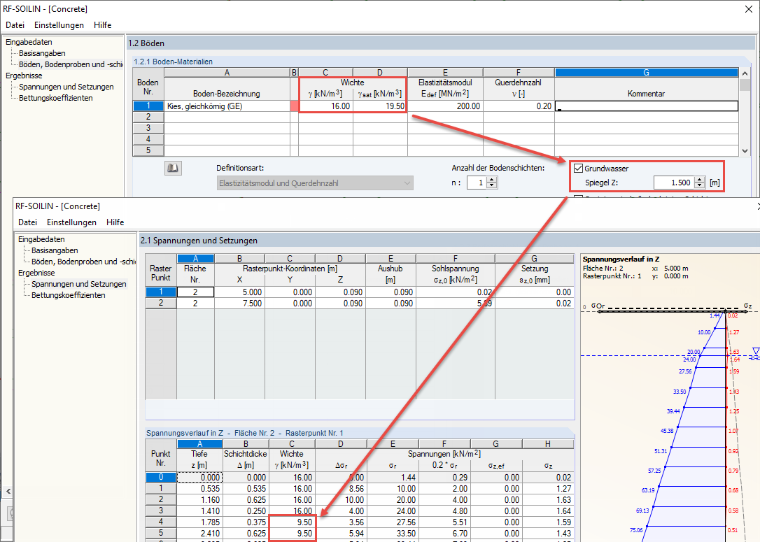
Task: Select Rasterpunkt row 1 header in results table
Action: point(161,292)
